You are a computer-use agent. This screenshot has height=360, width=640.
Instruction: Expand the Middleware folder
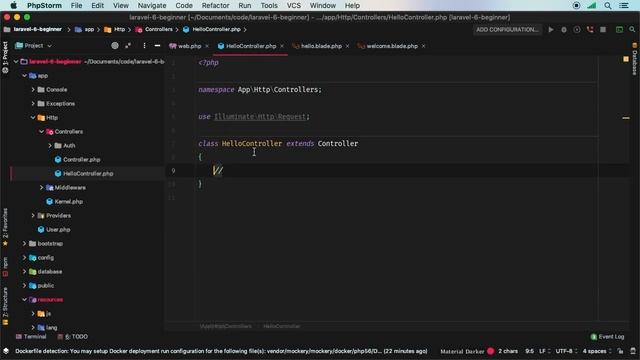coord(42,187)
